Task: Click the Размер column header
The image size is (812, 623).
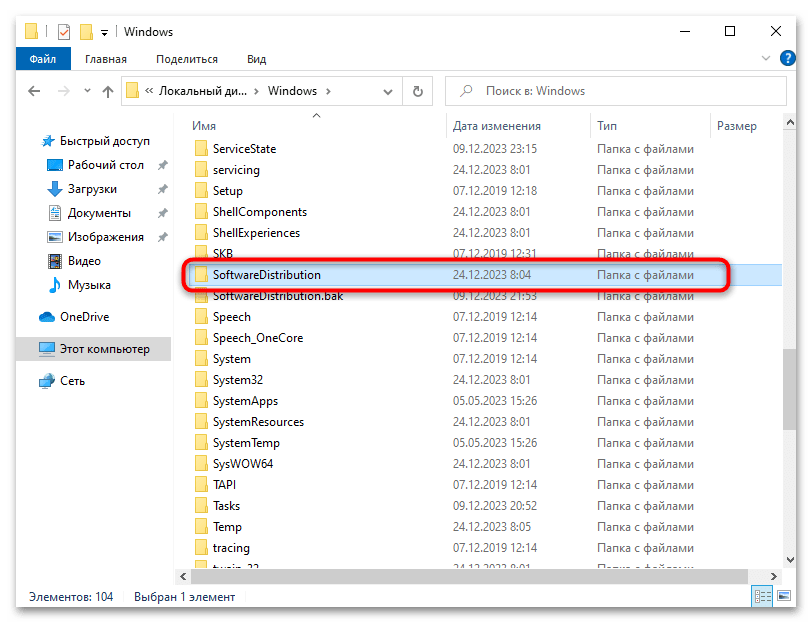Action: [x=737, y=125]
